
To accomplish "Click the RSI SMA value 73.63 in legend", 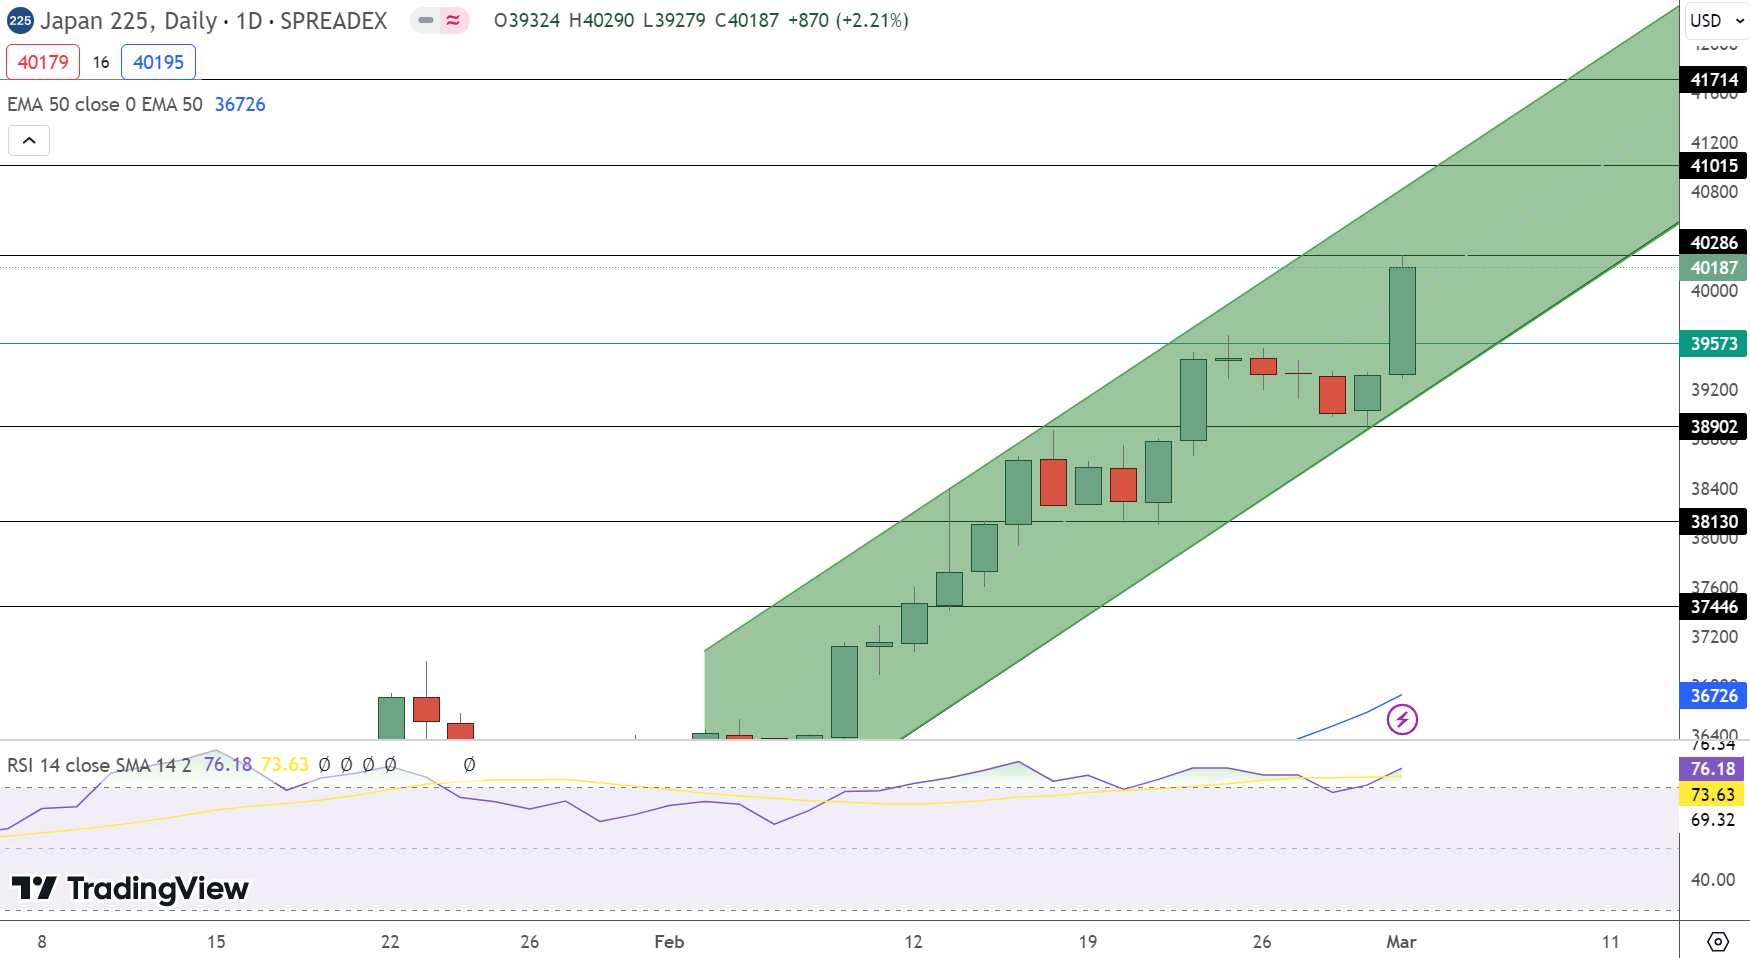I will pos(285,765).
